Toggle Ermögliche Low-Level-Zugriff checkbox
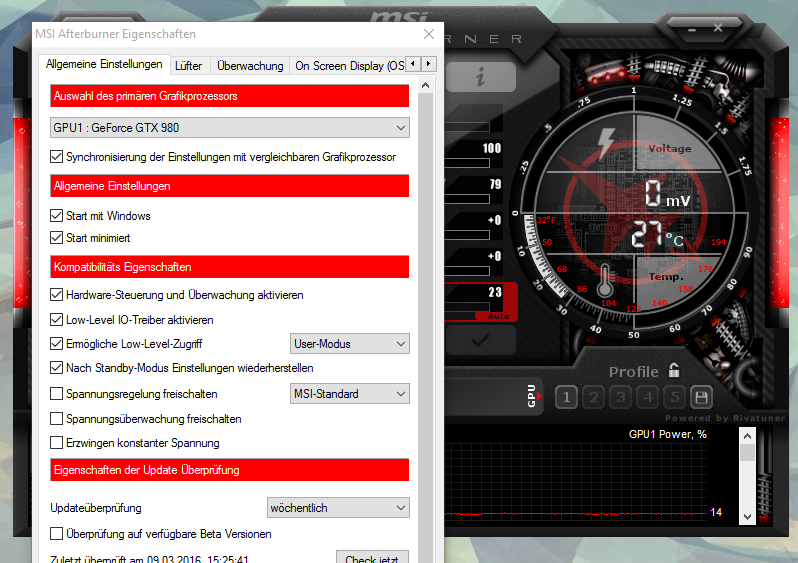This screenshot has width=798, height=563. (x=56, y=344)
